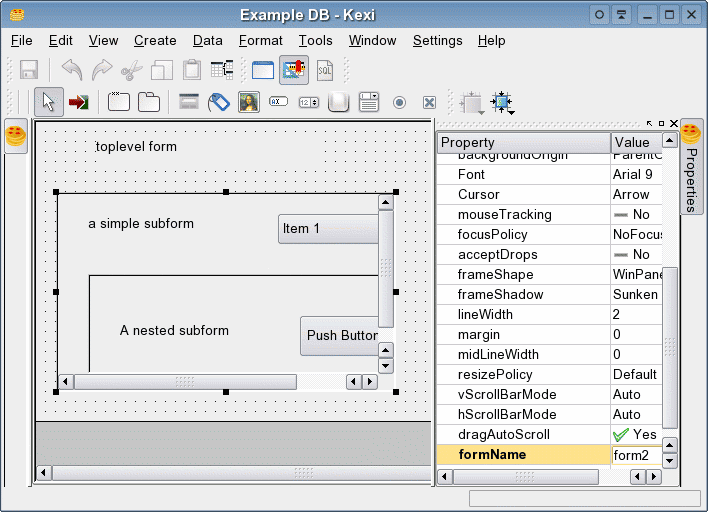The height and width of the screenshot is (512, 708).
Task: Click the Save icon in the toolbar
Action: coord(29,70)
